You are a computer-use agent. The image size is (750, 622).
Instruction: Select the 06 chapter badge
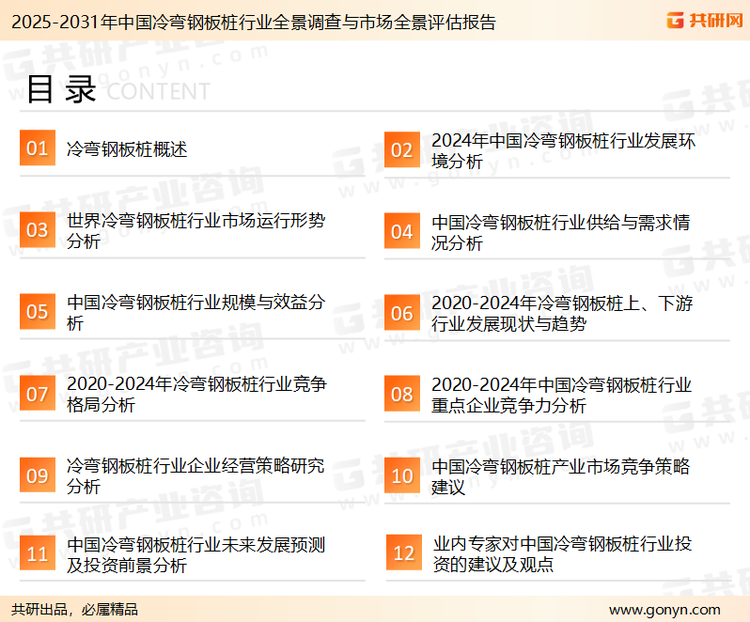coord(401,313)
